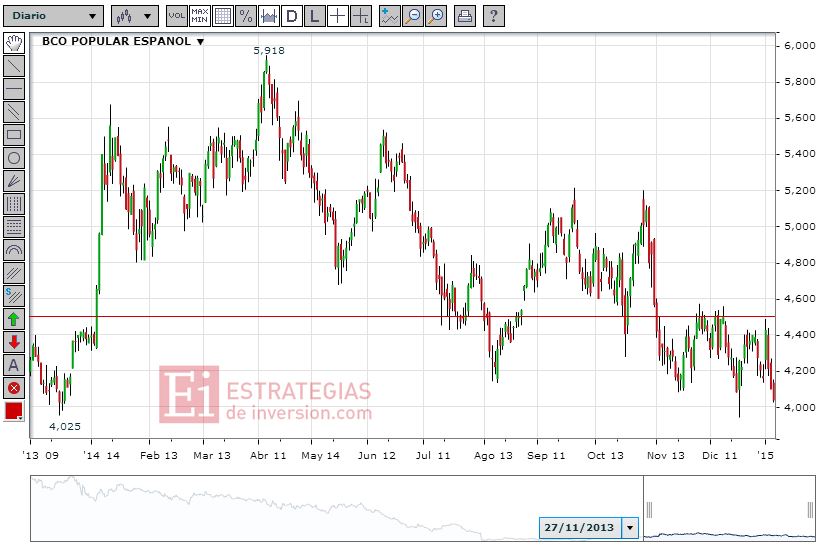Toggle the percentage scale button
The height and width of the screenshot is (546, 821).
pos(246,16)
